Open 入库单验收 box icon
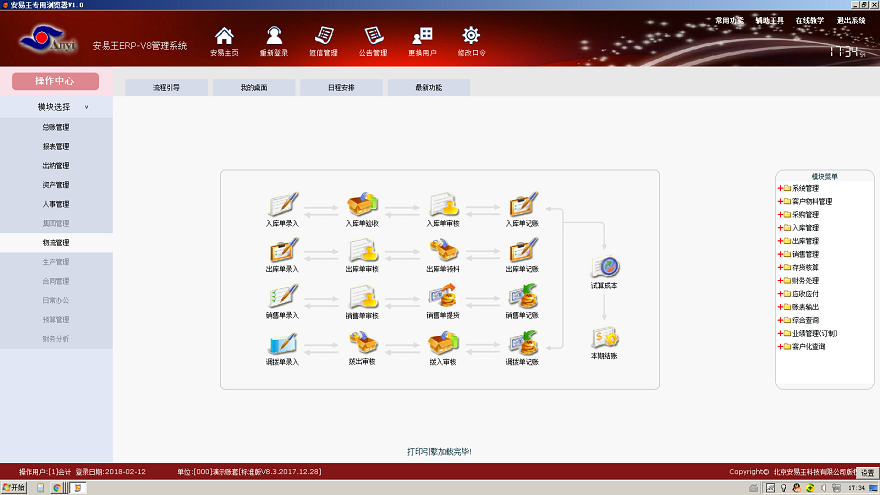This screenshot has height=495, width=880. pyautogui.click(x=362, y=204)
